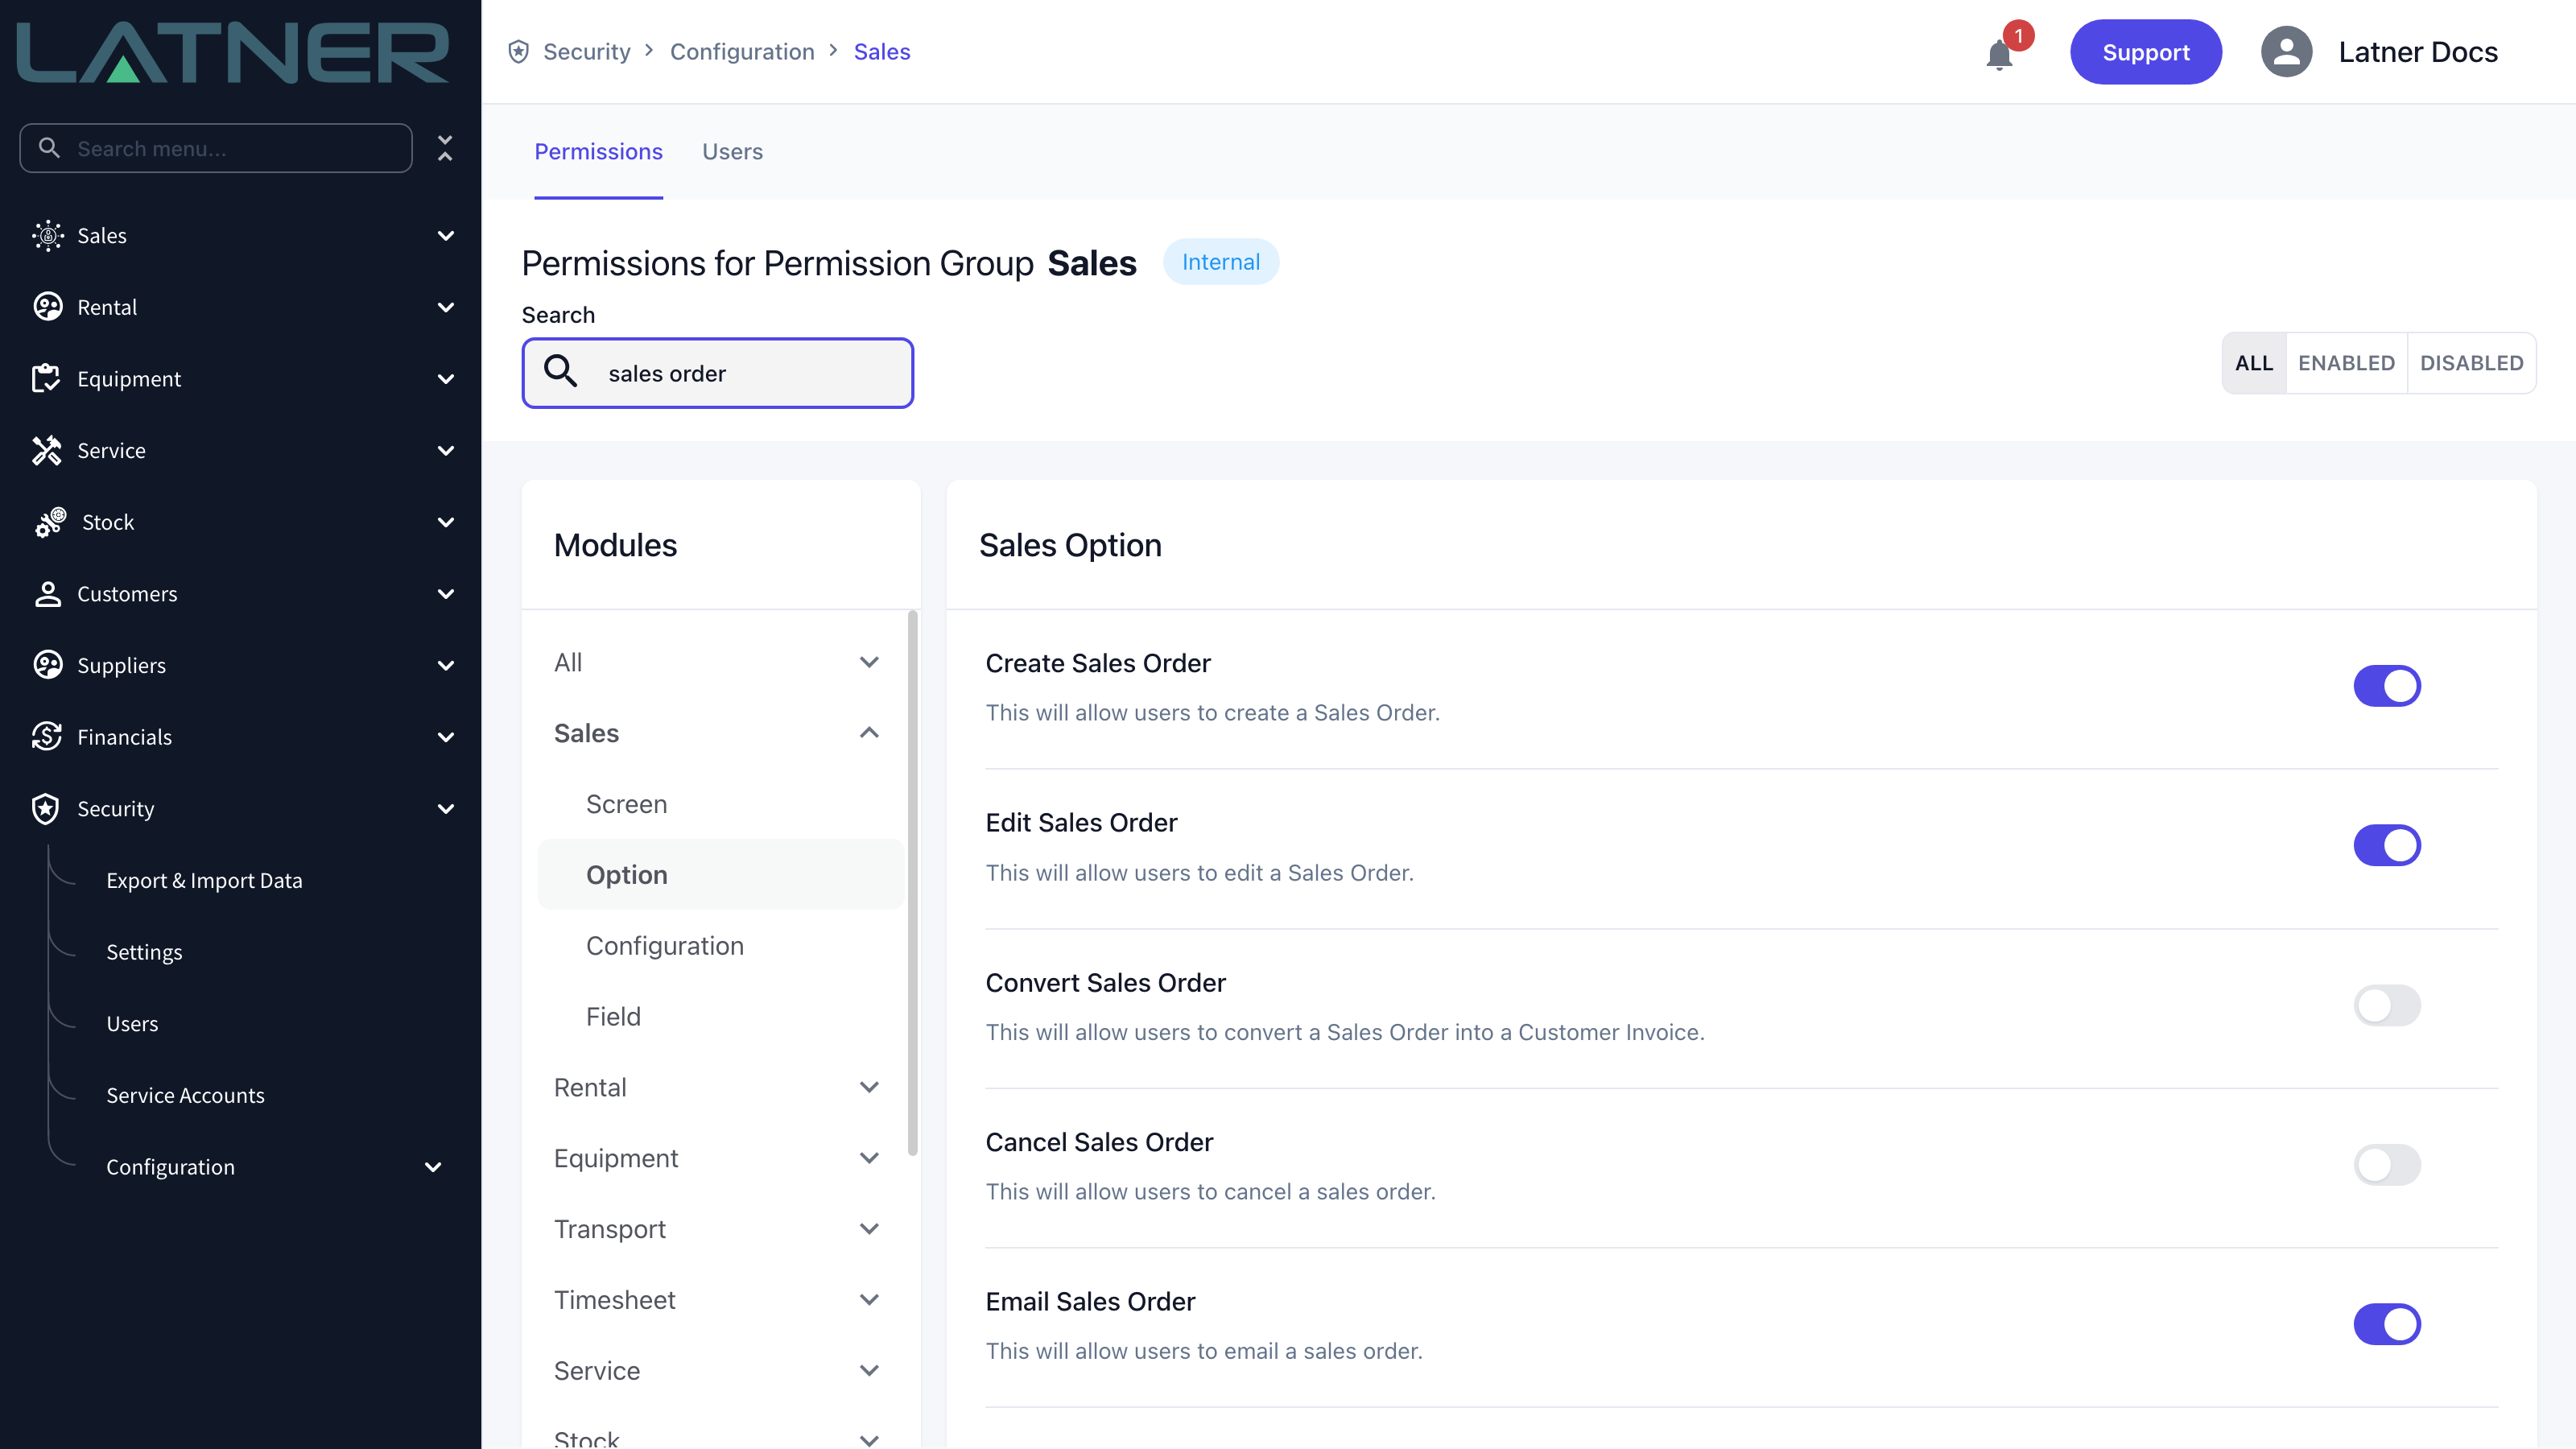Screen dimensions: 2576x1449
Task: Expand the Customers sidebar menu chevron
Action: (x=446, y=594)
